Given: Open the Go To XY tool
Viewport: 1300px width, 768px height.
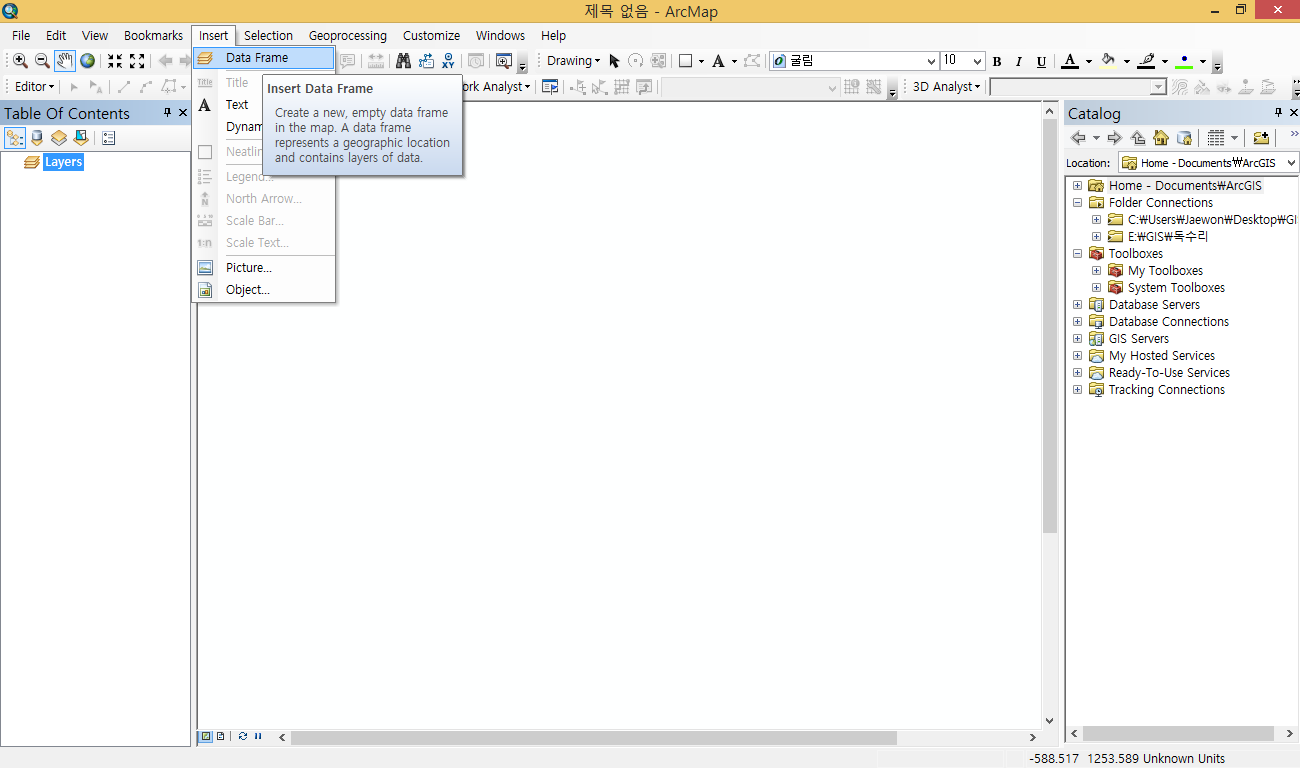Looking at the screenshot, I should point(448,61).
